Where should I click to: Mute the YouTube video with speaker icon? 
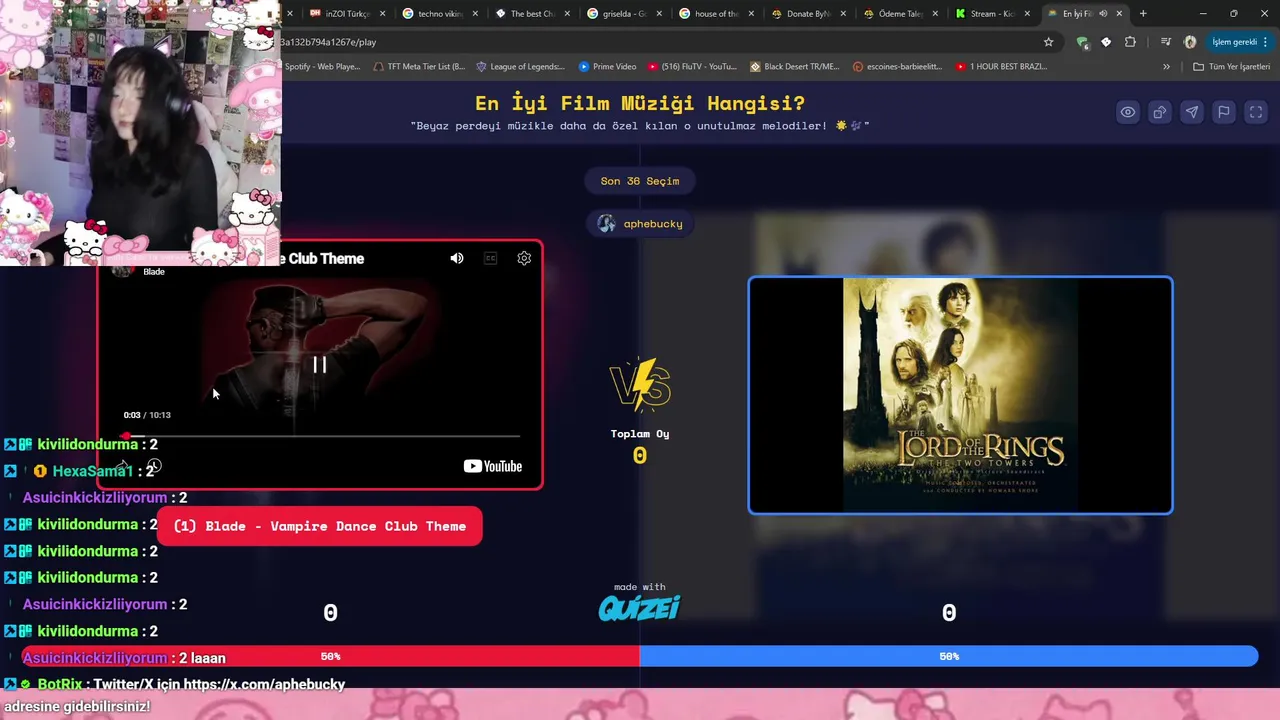[x=457, y=258]
